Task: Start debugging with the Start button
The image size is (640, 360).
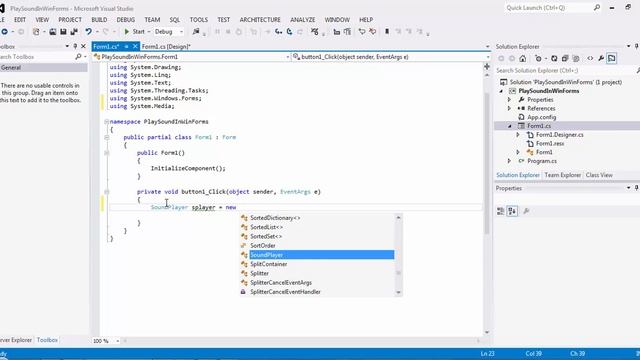Action: [x=135, y=31]
